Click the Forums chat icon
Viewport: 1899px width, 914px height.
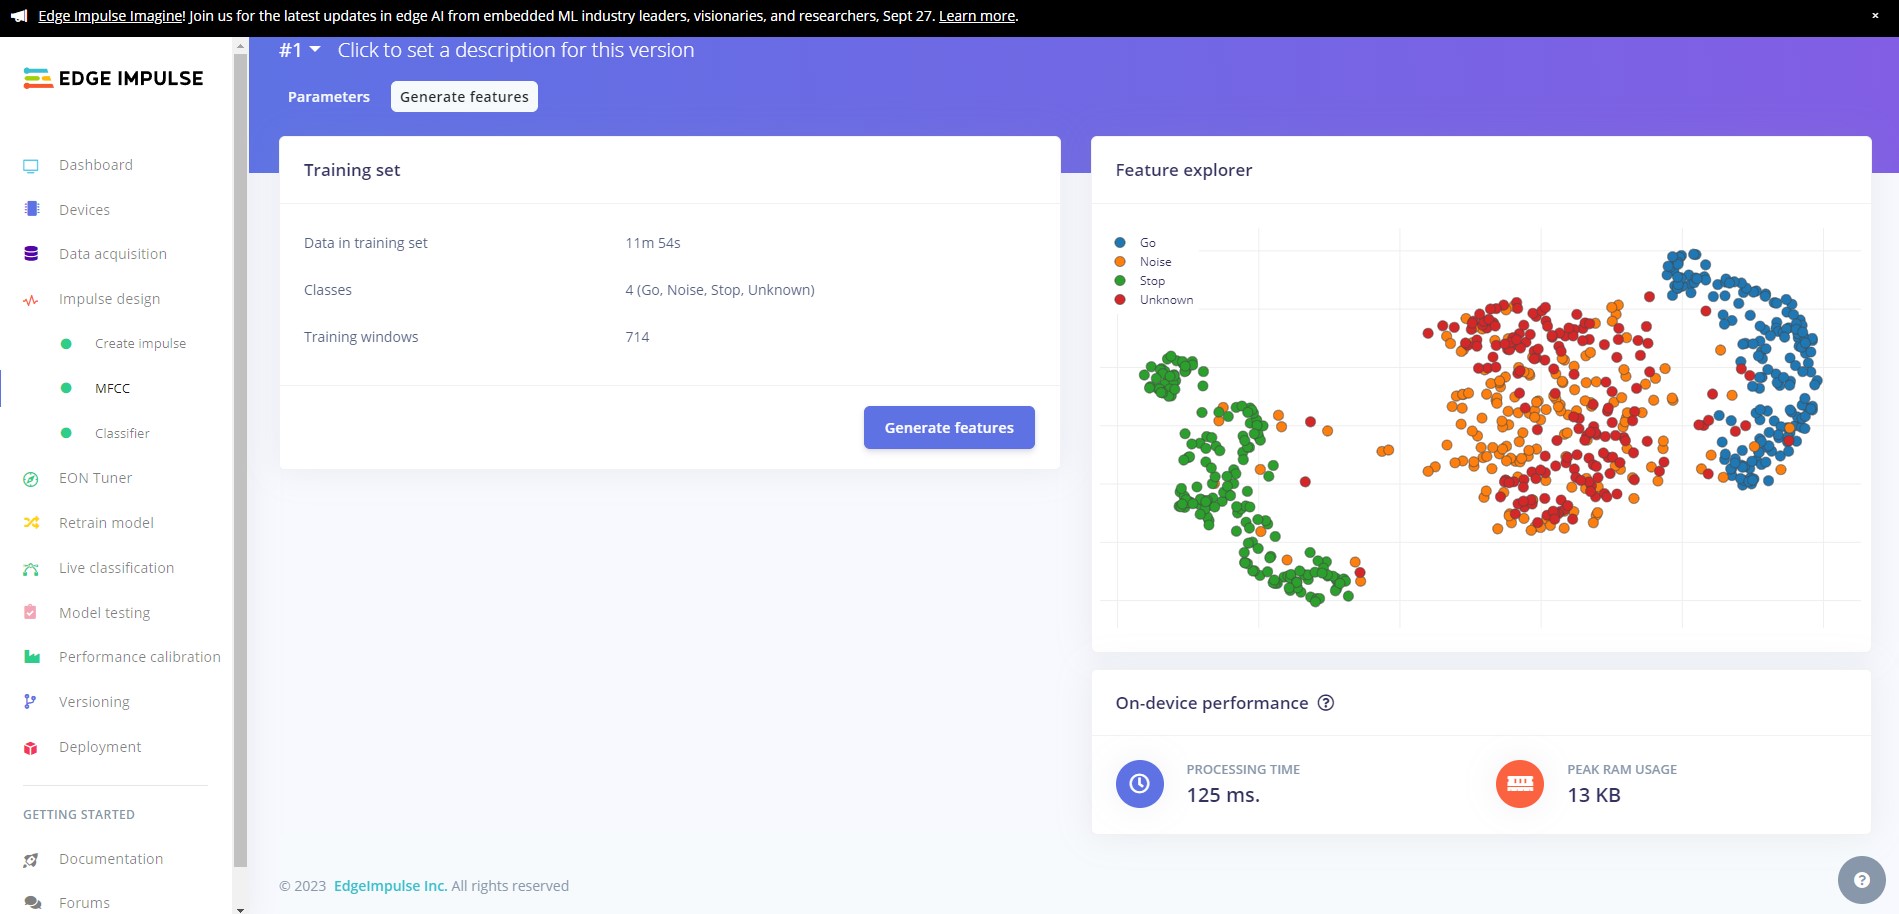32,903
